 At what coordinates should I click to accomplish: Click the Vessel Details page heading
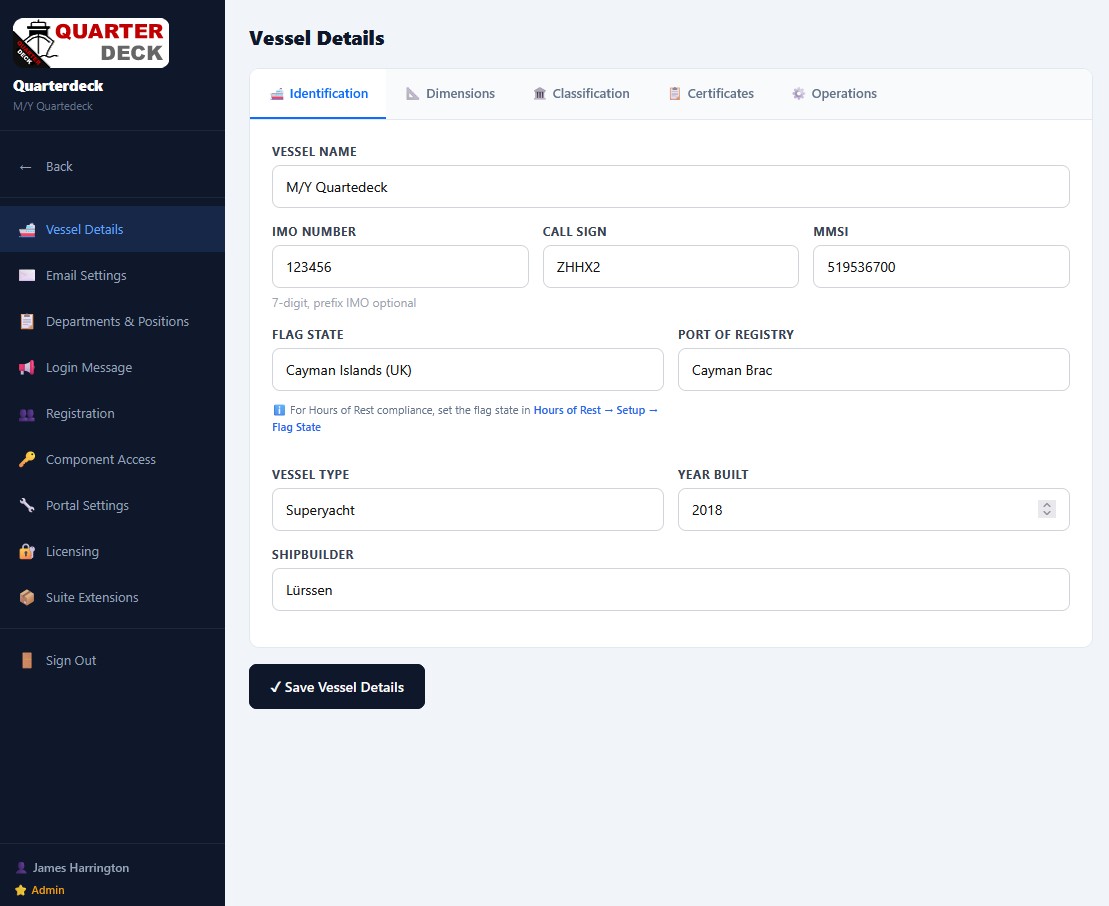[x=317, y=38]
